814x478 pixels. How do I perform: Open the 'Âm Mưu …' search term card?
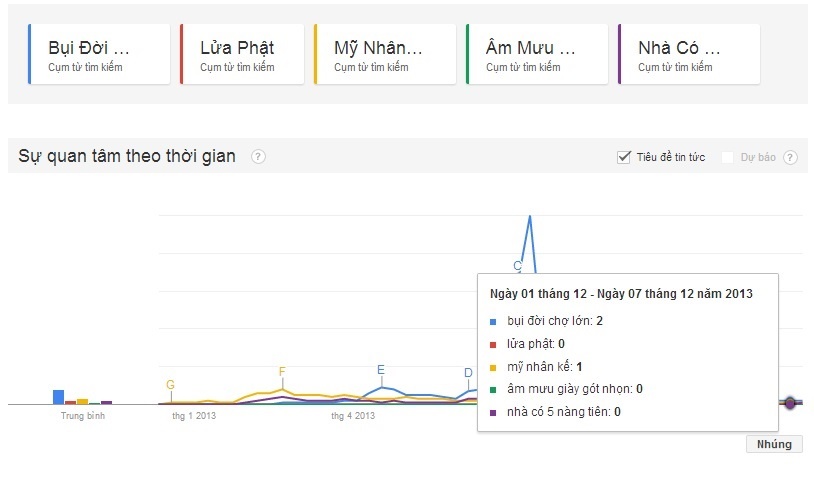click(537, 54)
